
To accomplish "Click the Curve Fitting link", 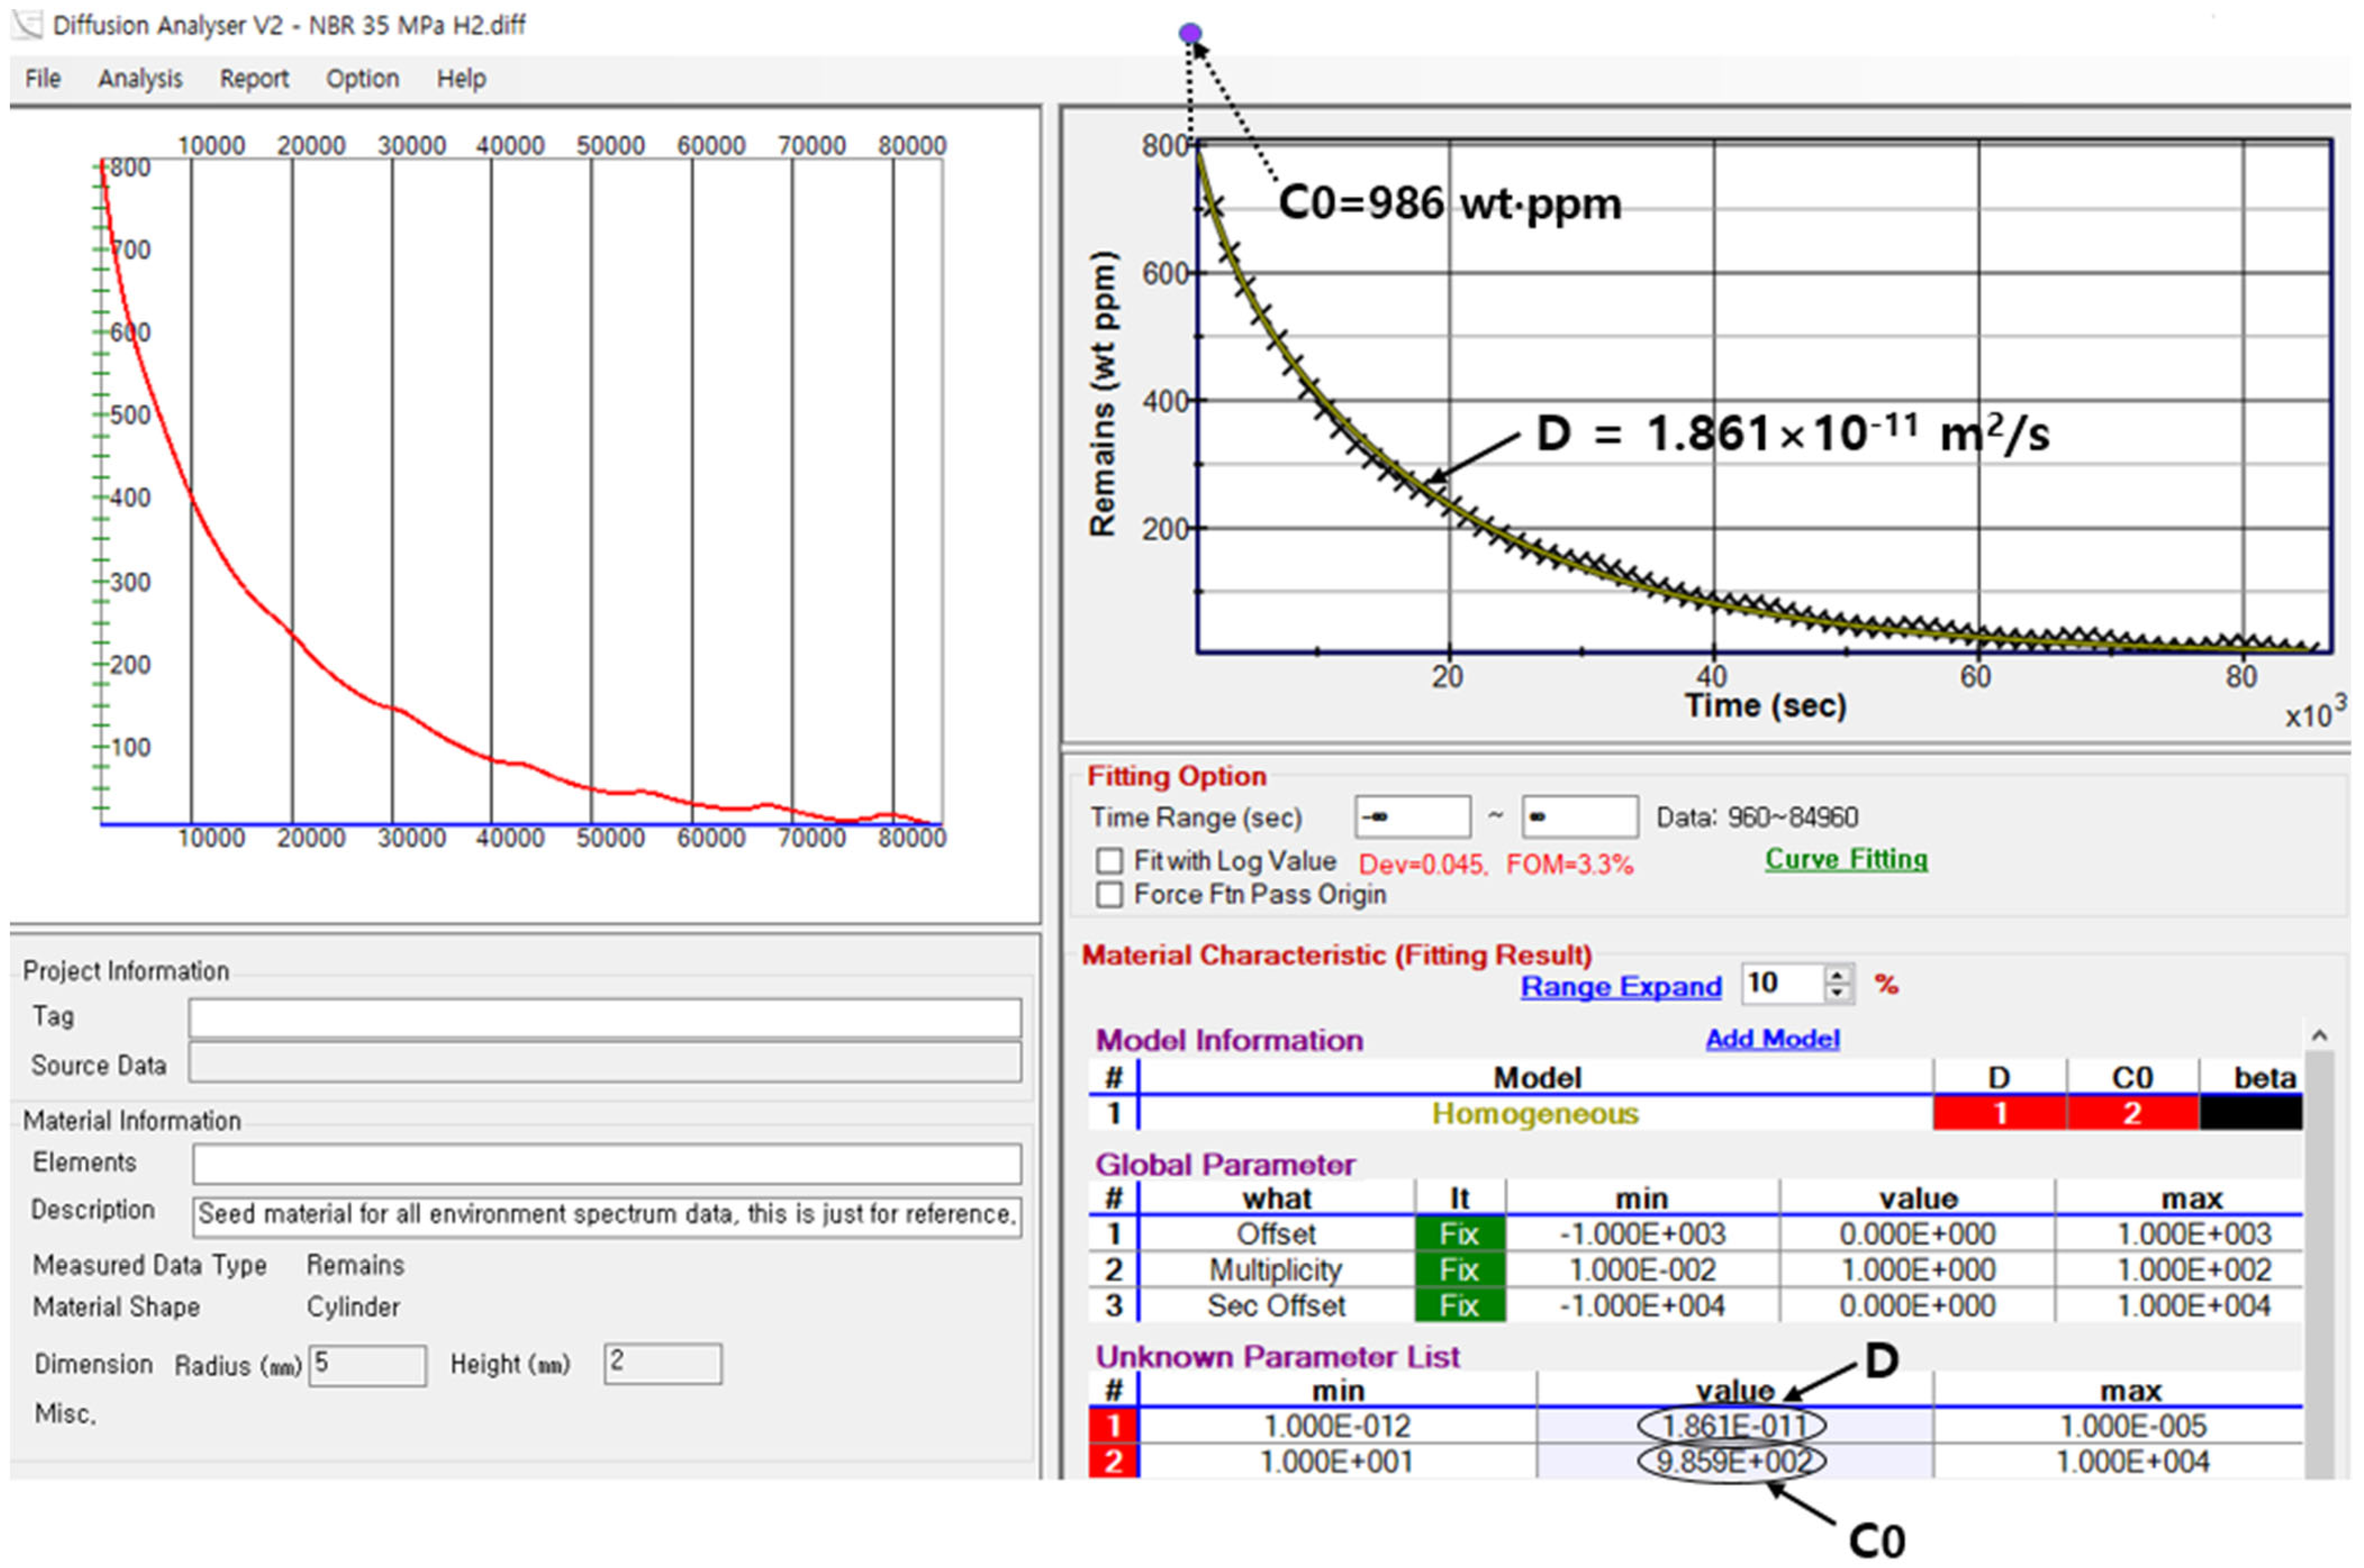I will [1845, 859].
